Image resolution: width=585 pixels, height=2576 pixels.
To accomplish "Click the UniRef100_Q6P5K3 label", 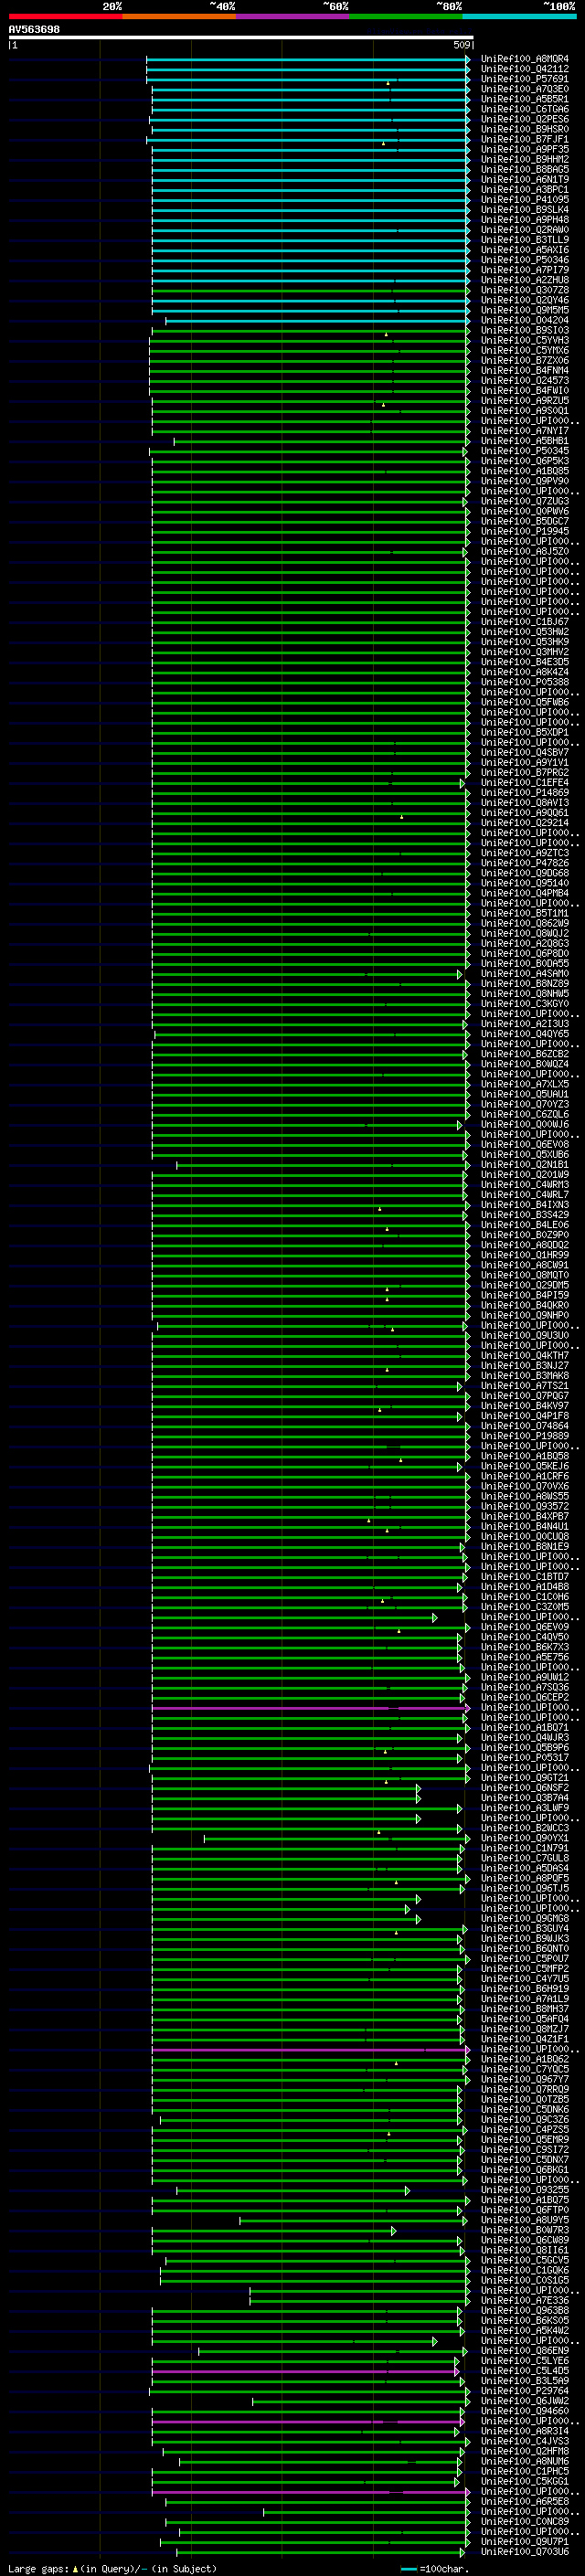I will [x=524, y=461].
